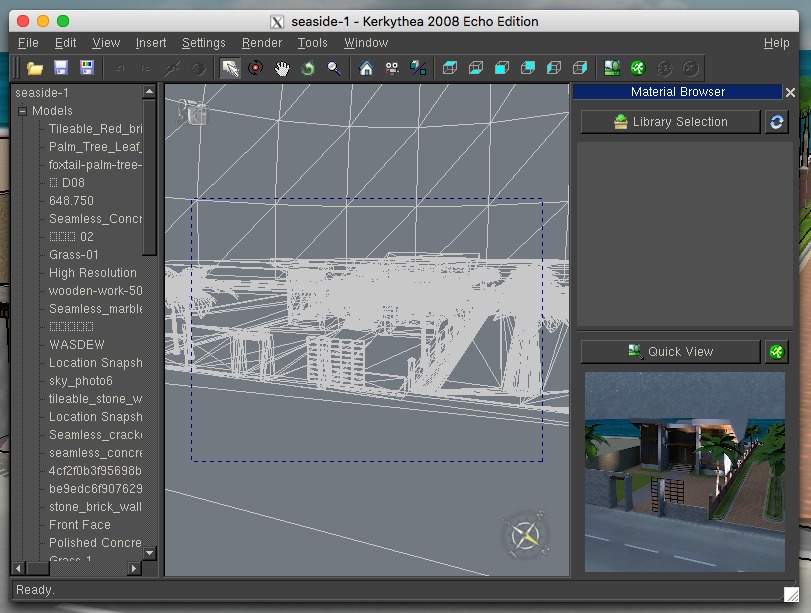This screenshot has width=811, height=613.
Task: Click the squares percent toolbar icon
Action: (x=418, y=68)
